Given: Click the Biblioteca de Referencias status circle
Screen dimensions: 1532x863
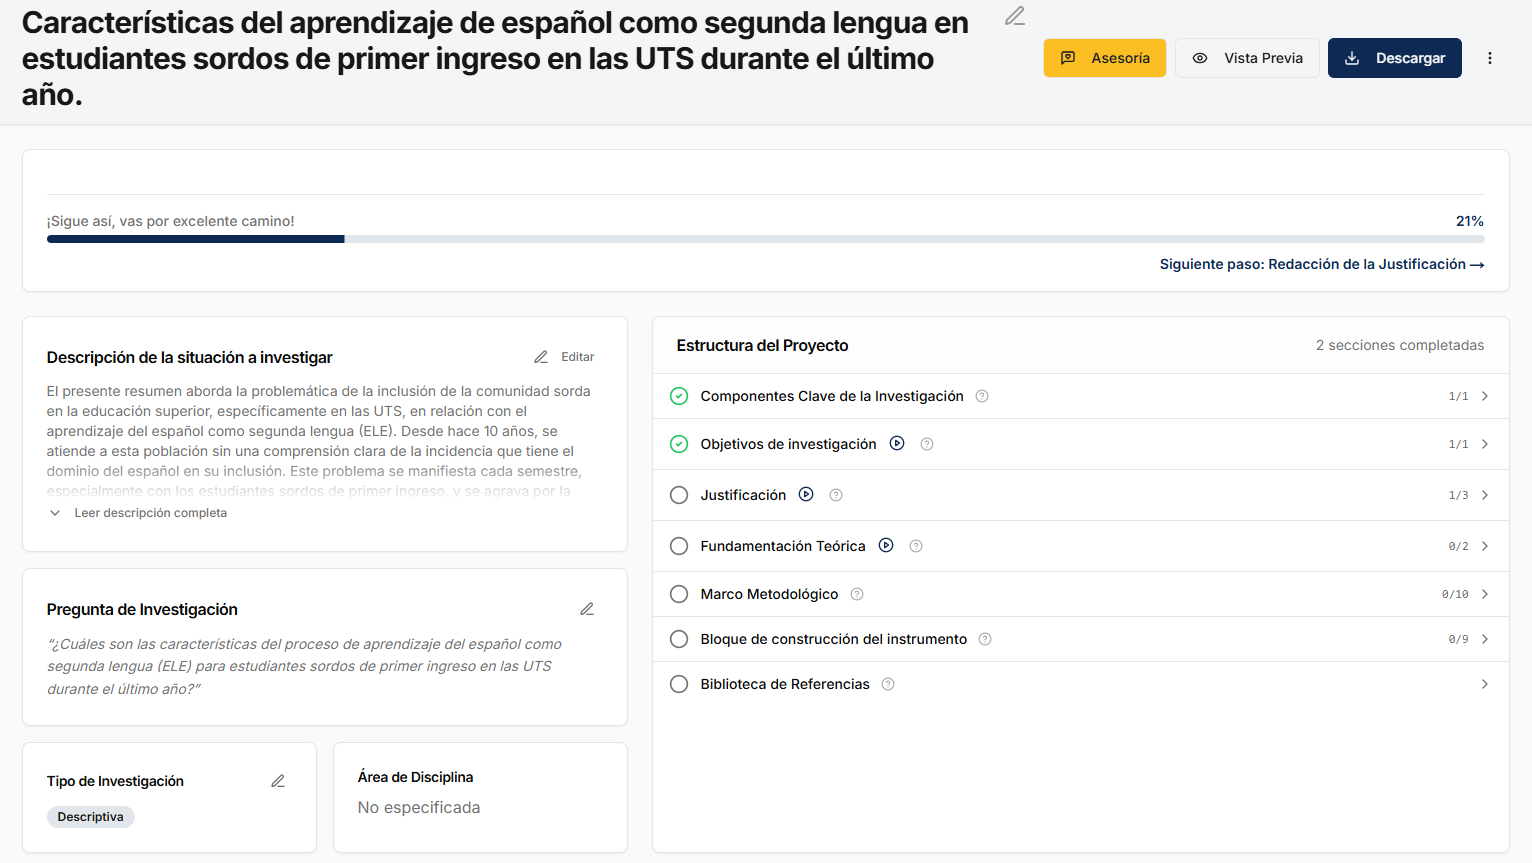Looking at the screenshot, I should [x=679, y=684].
